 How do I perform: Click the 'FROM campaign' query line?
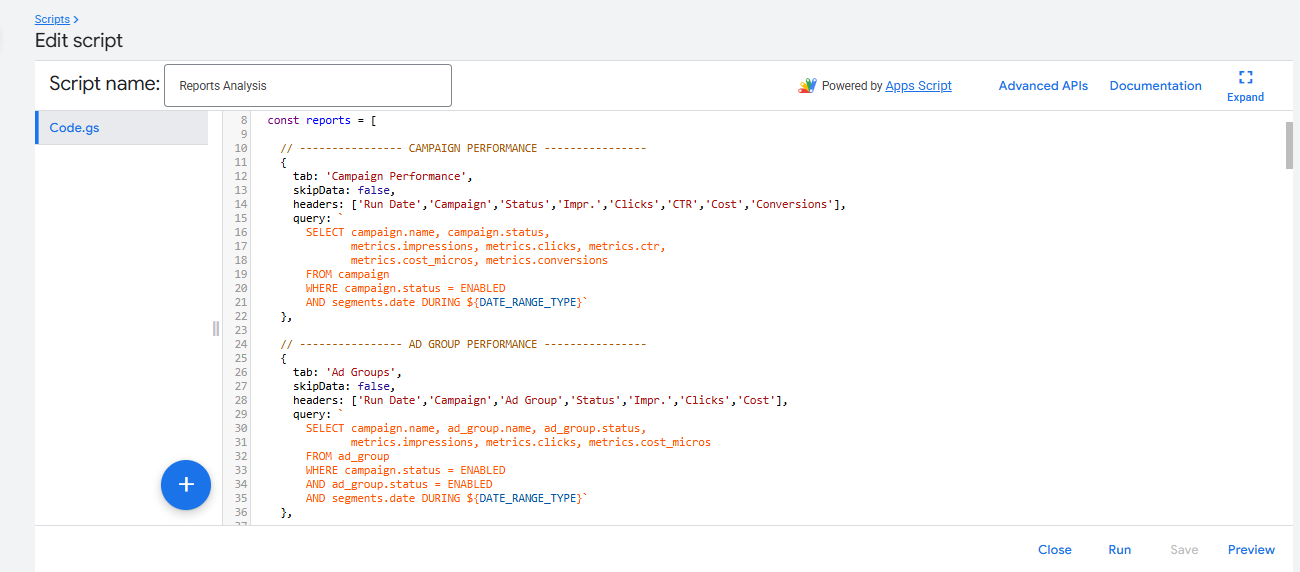(347, 274)
